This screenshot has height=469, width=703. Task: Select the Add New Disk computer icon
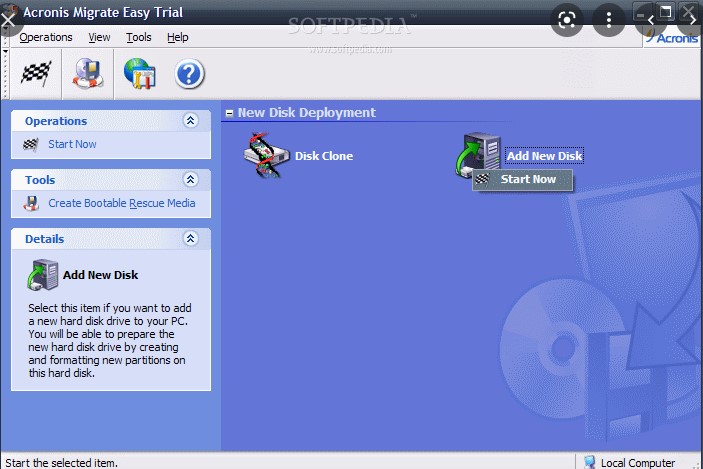pyautogui.click(x=478, y=155)
